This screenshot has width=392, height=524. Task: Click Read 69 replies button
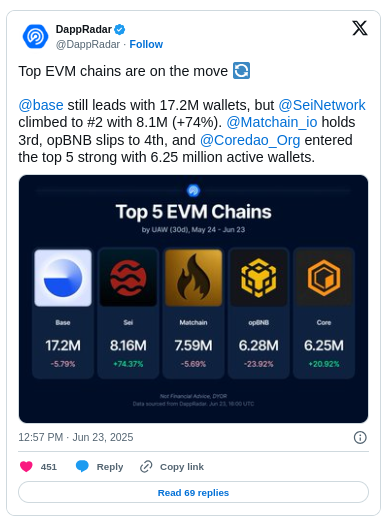click(x=193, y=493)
